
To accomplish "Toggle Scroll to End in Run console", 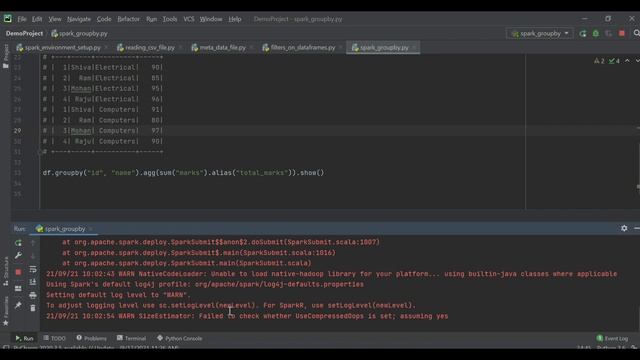I will (33, 282).
